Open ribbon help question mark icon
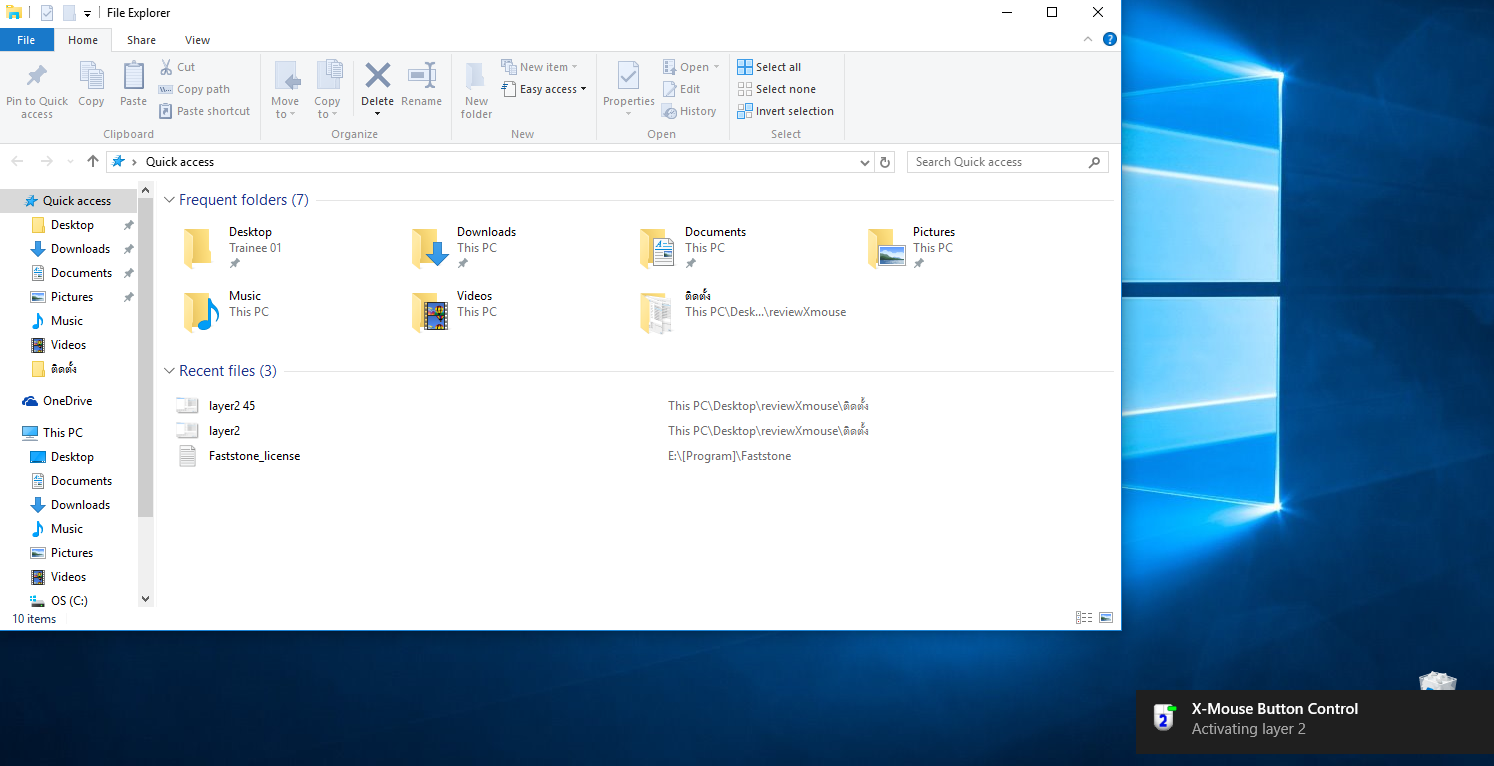 (1109, 40)
